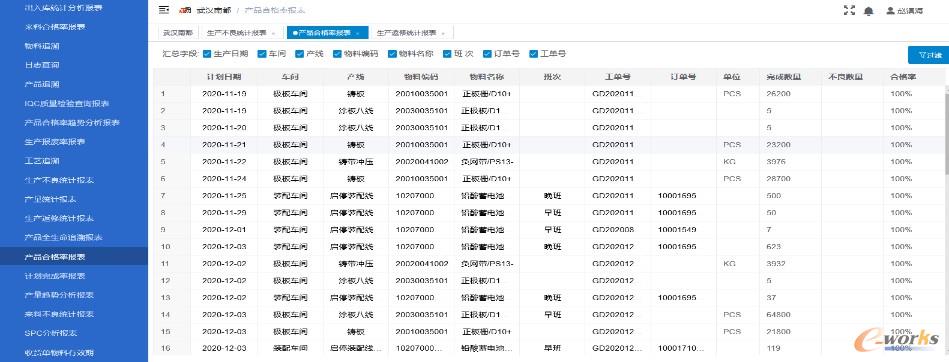The image size is (949, 362).
Task: Click the blue 过滤 filter button
Action: (x=928, y=55)
